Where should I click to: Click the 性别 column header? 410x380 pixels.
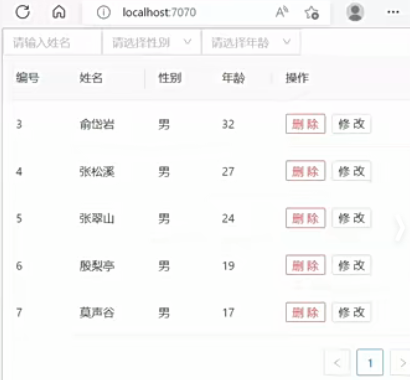click(170, 78)
